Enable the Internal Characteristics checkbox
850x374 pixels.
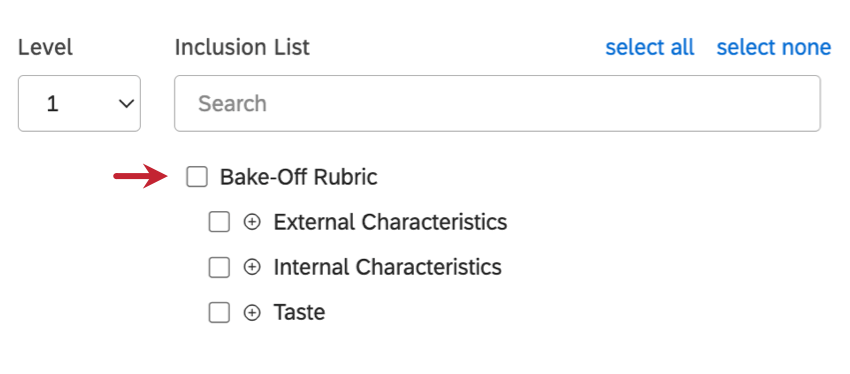tap(219, 267)
